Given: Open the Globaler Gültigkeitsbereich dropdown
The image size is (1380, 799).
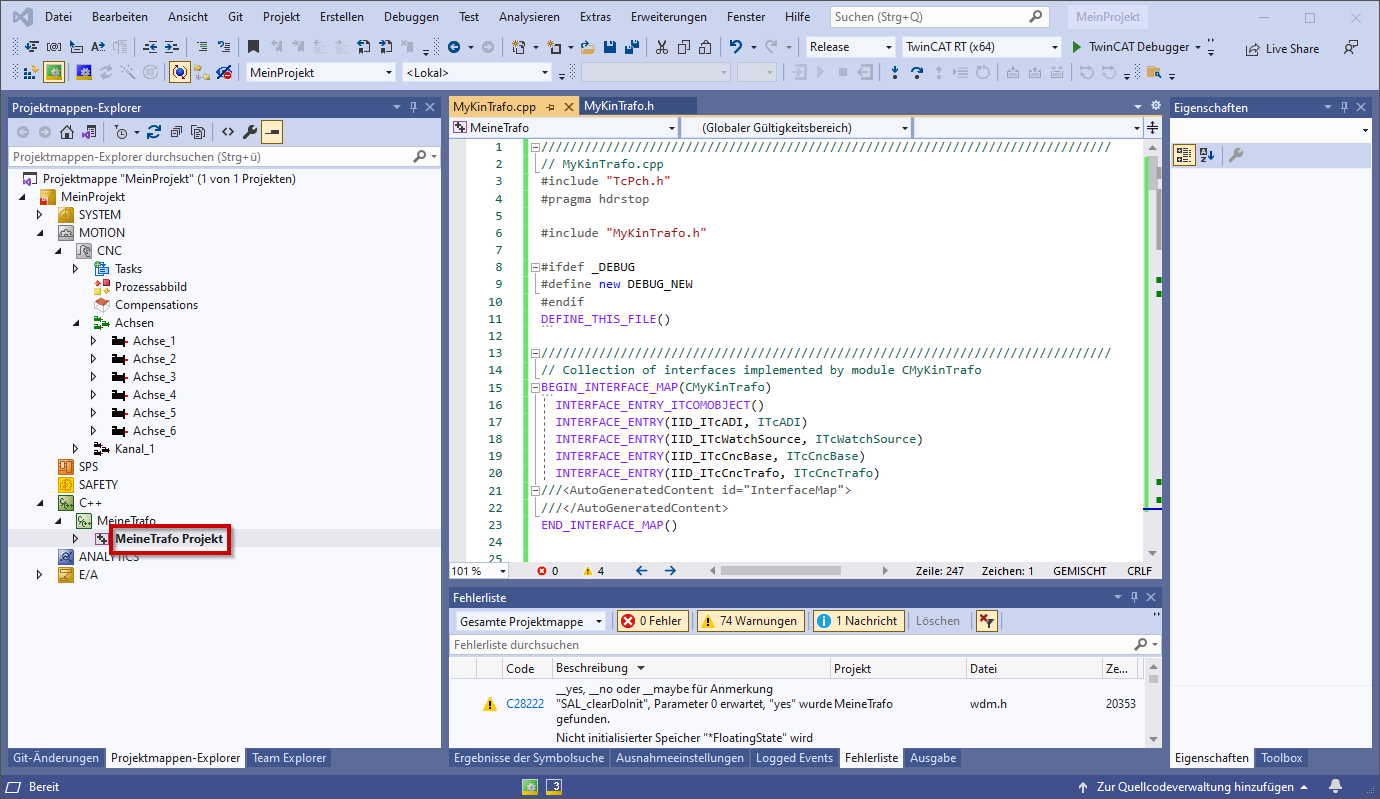Looking at the screenshot, I should (796, 128).
